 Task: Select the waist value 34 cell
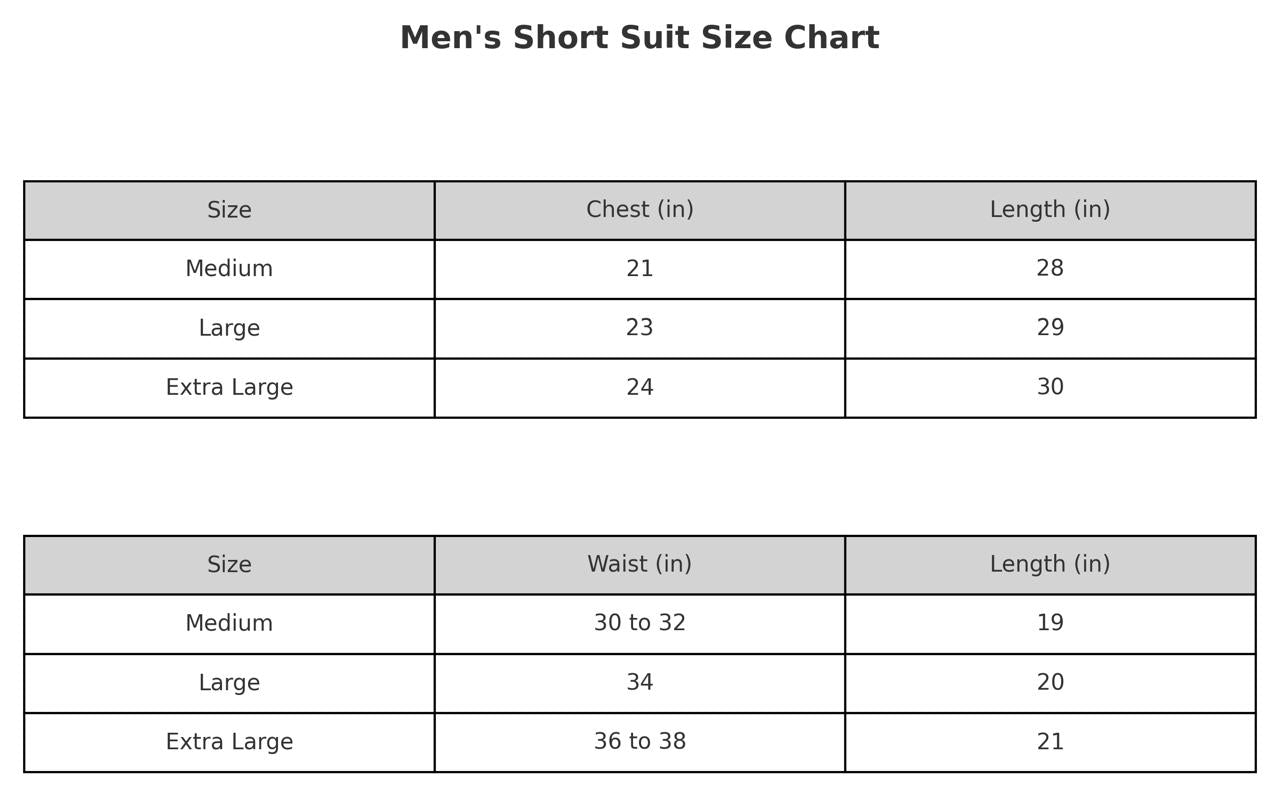pyautogui.click(x=639, y=683)
